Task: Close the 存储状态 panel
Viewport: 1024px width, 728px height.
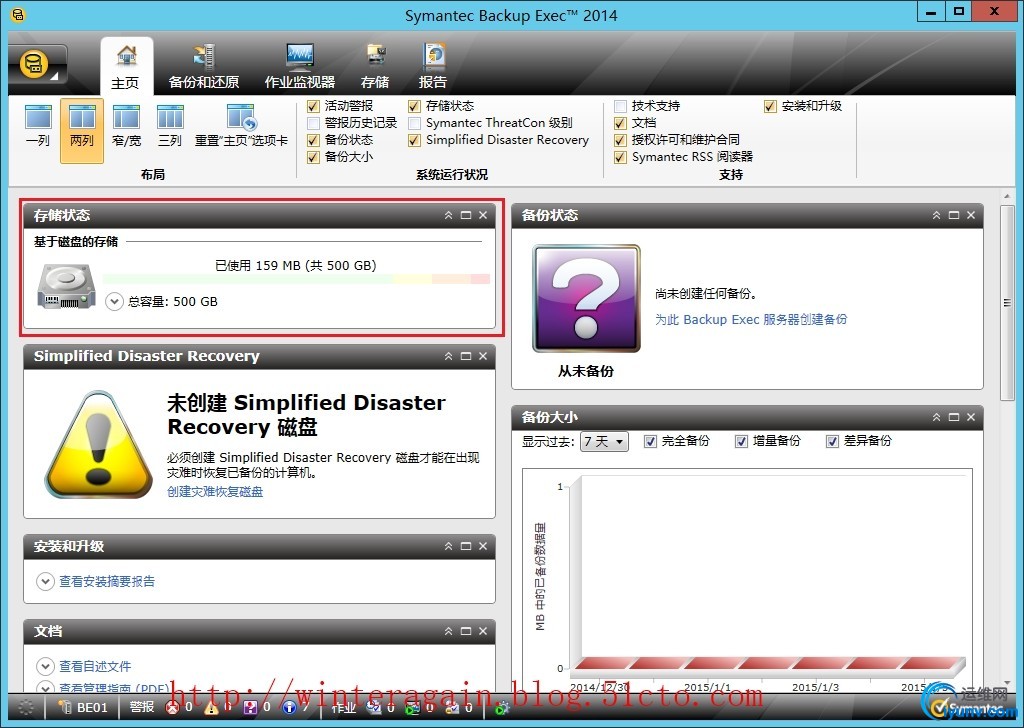Action: point(483,215)
